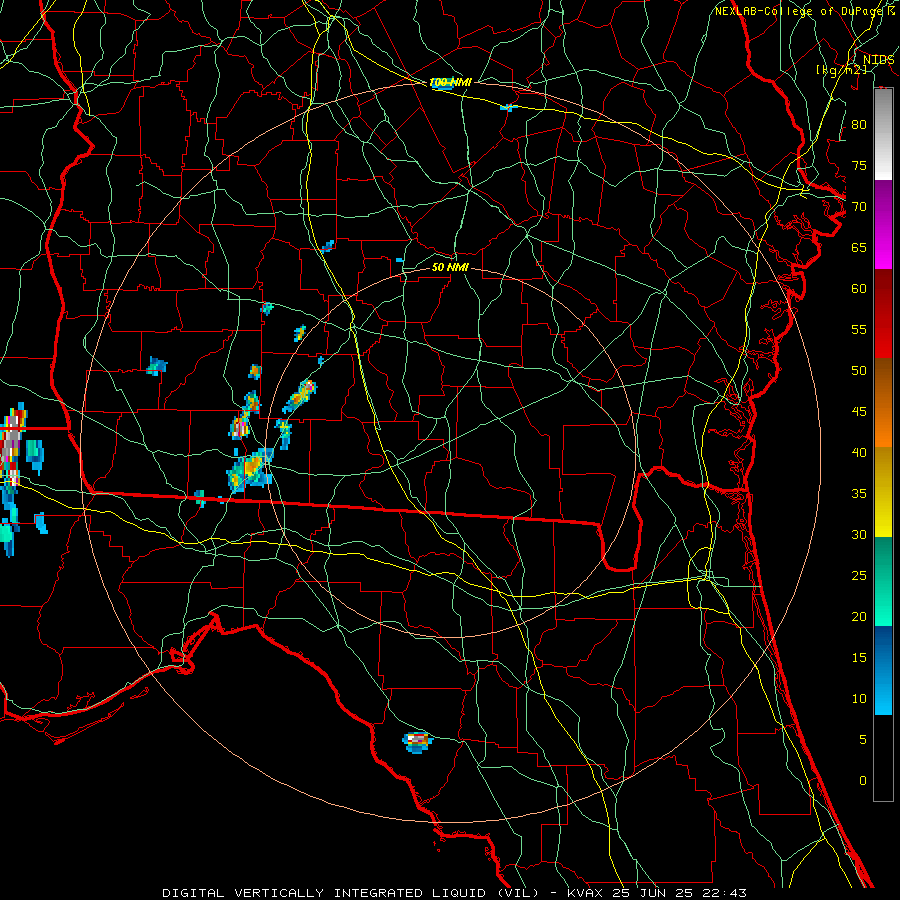Click the scale value 40
The width and height of the screenshot is (900, 900).
[859, 452]
